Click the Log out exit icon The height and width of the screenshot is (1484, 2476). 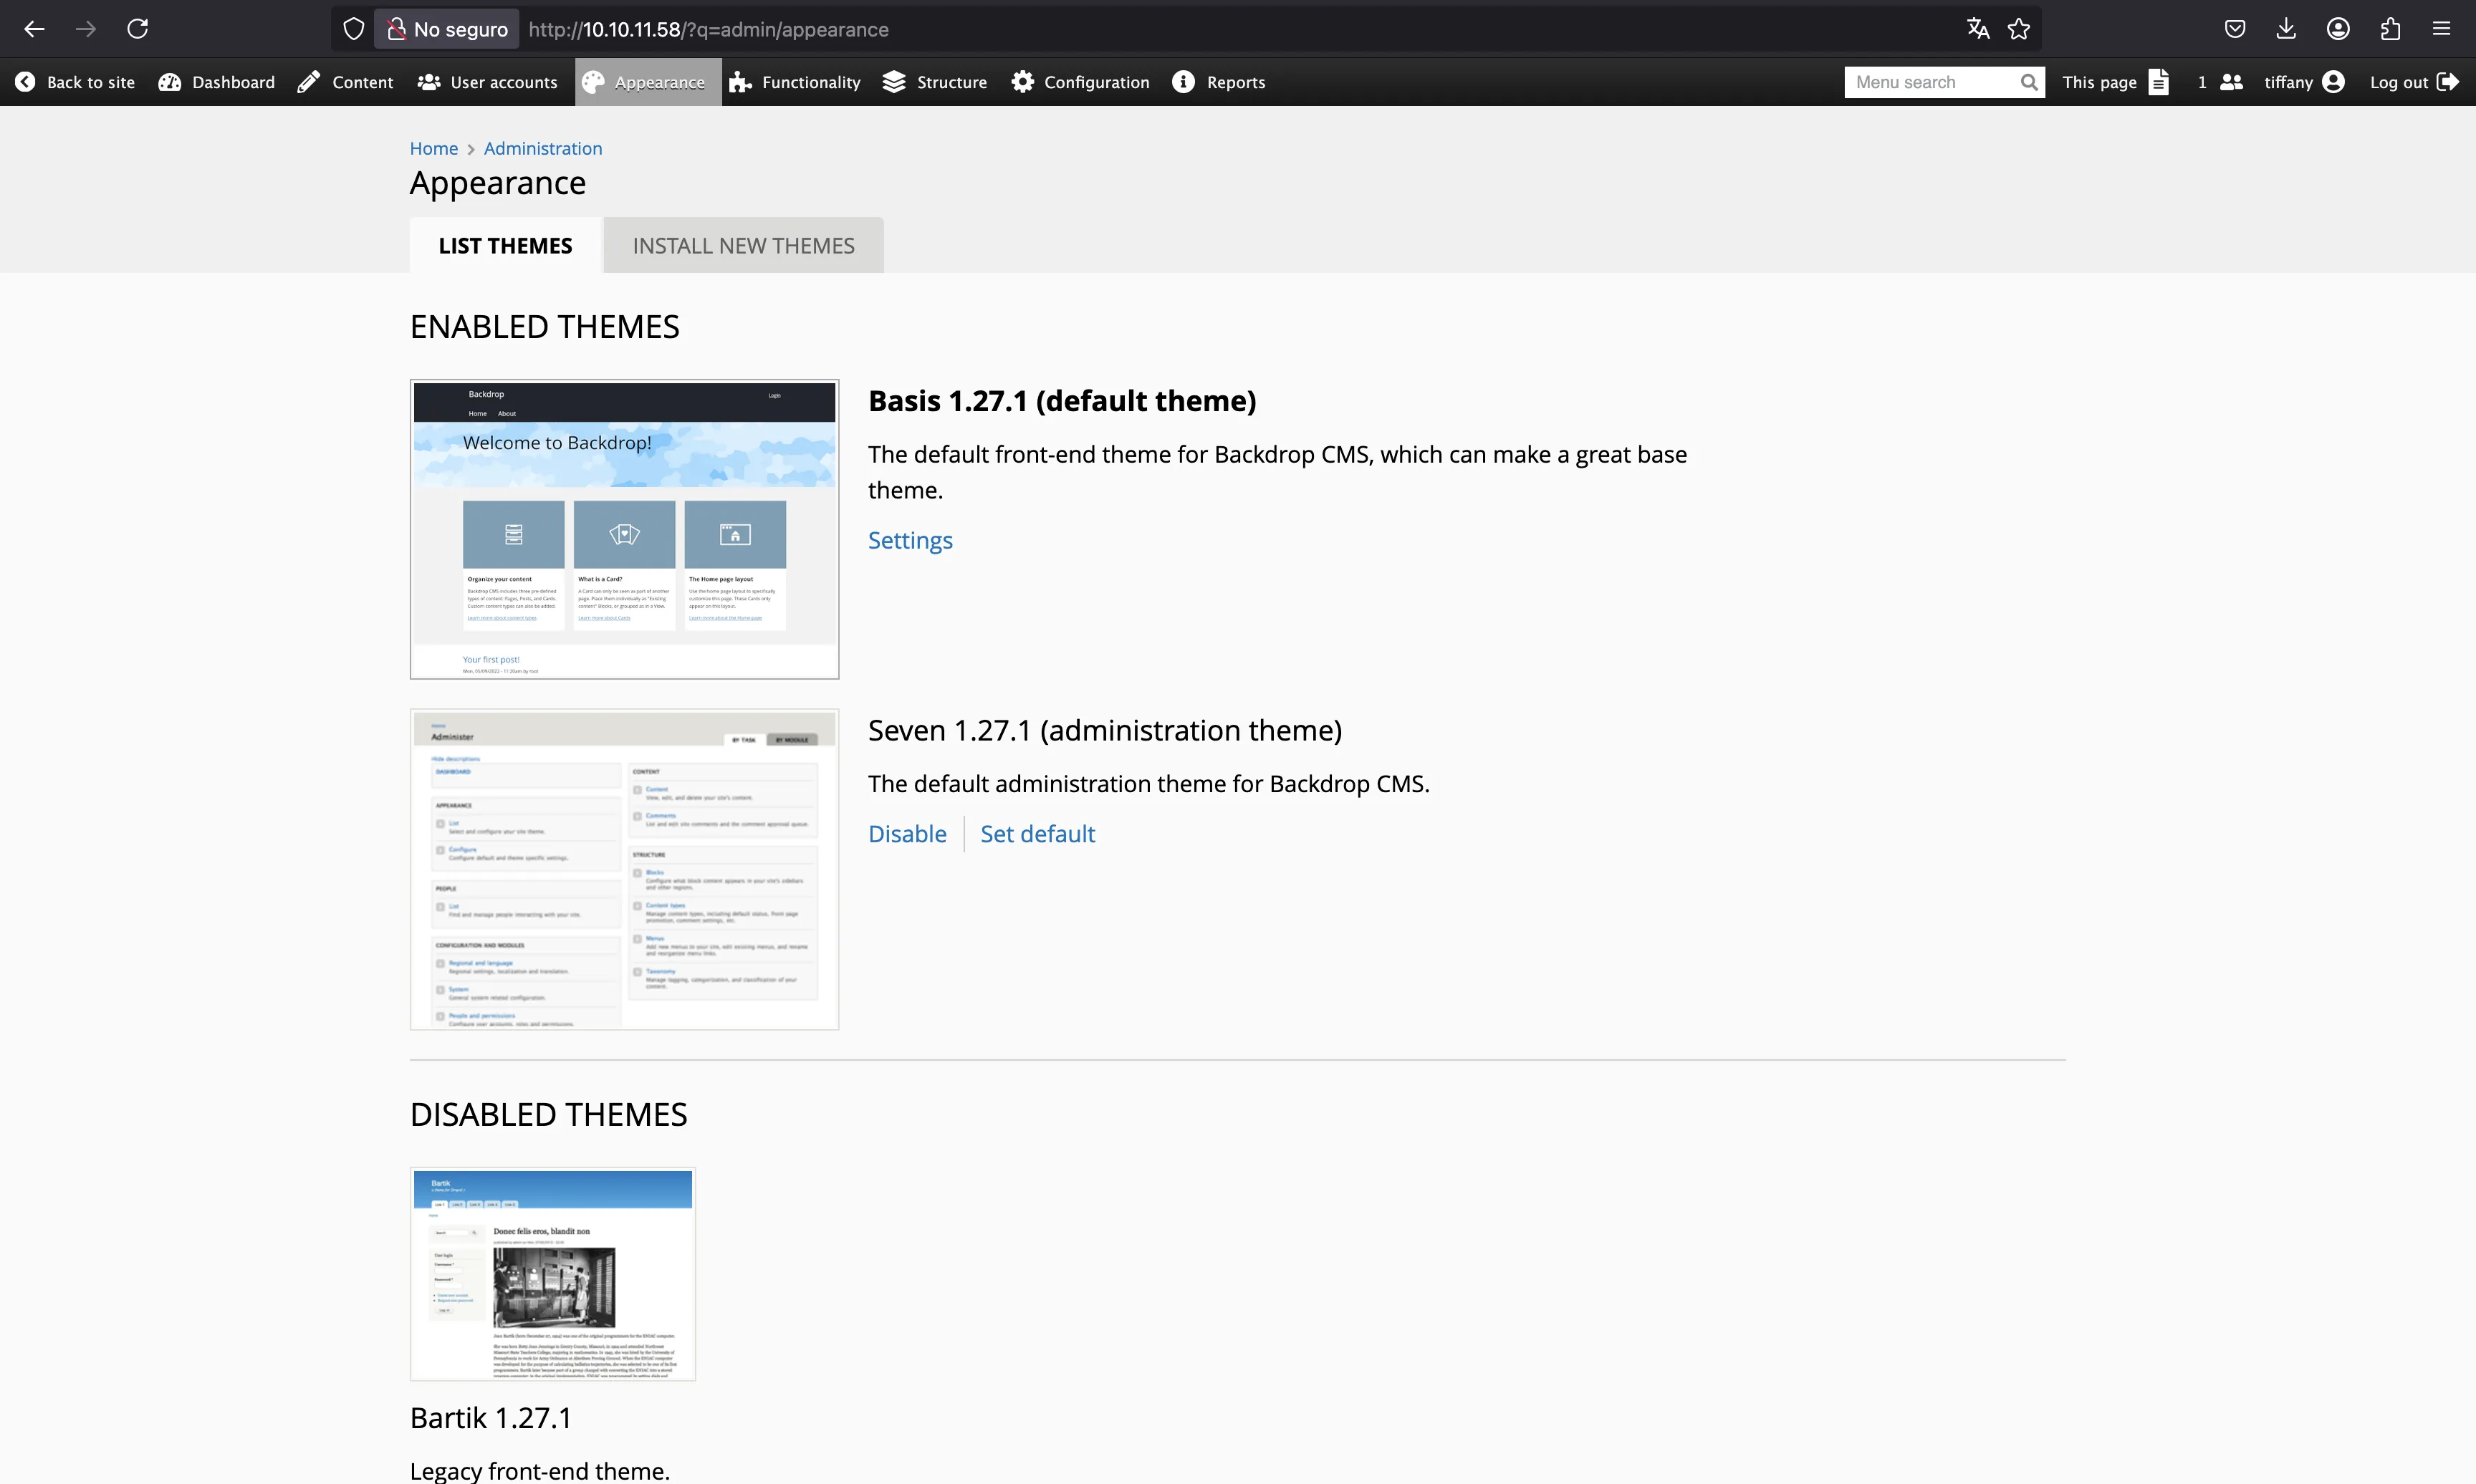tap(2448, 82)
